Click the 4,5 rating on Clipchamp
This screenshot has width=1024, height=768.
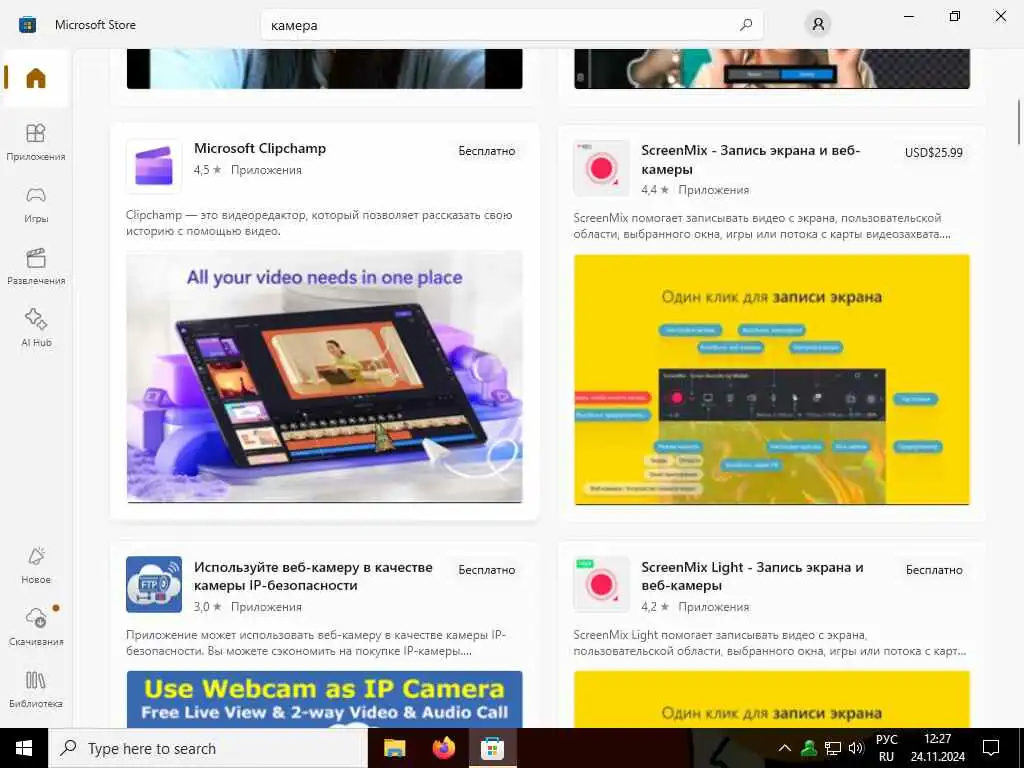click(207, 170)
